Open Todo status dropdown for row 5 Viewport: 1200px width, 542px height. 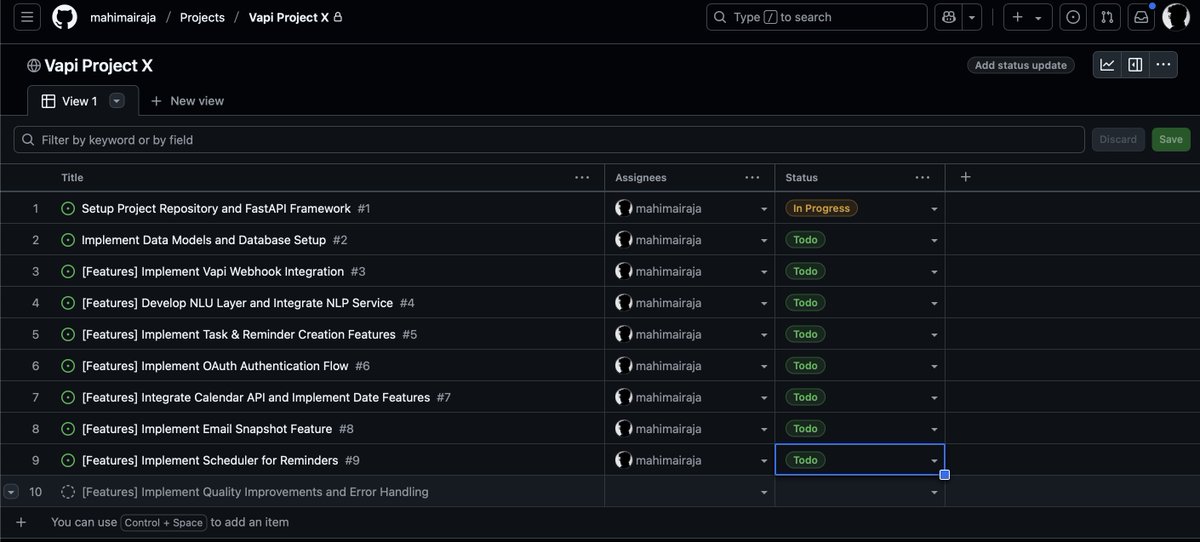934,334
